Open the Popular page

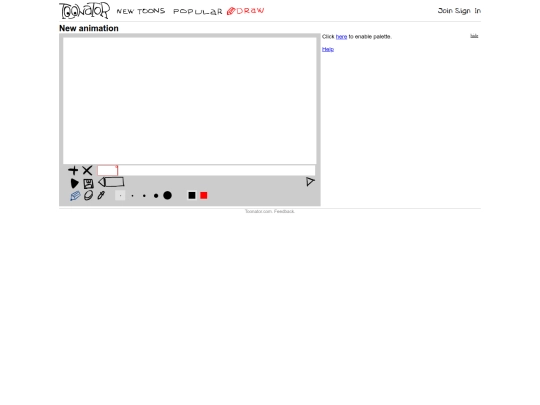click(198, 12)
